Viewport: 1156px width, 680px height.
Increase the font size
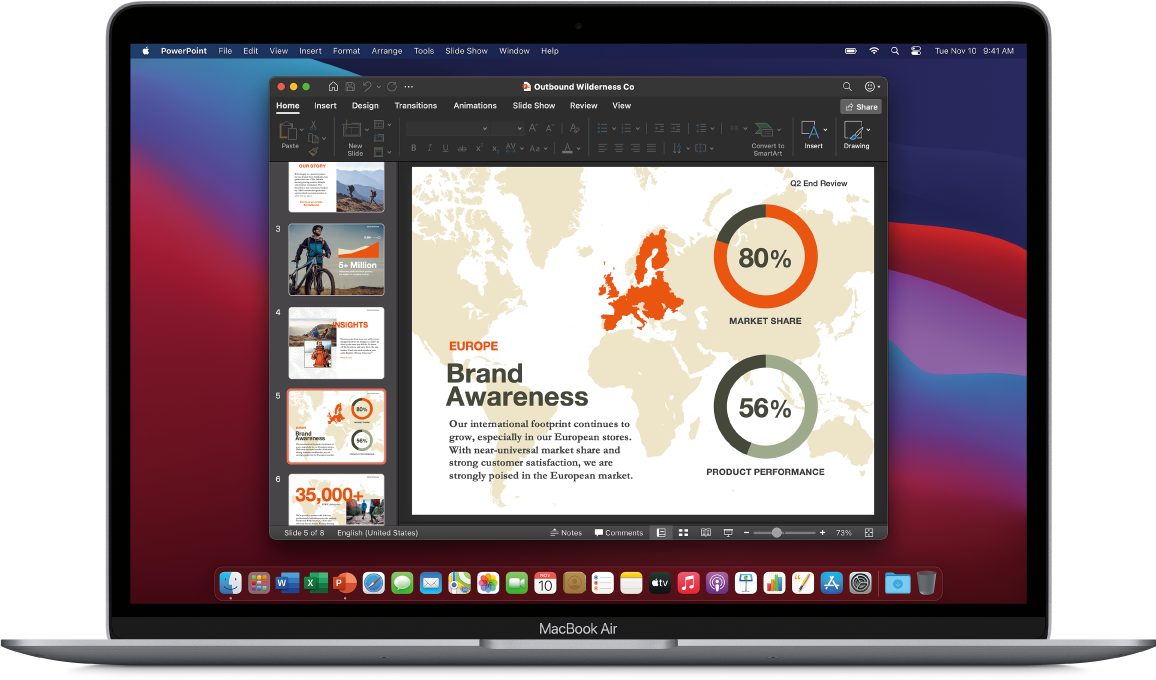tap(533, 128)
